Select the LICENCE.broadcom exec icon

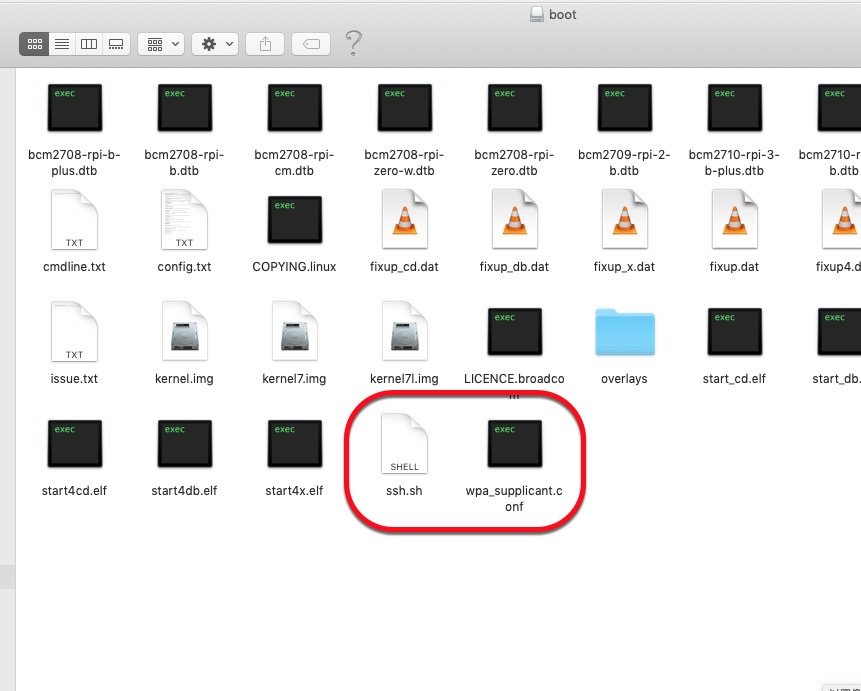515,331
